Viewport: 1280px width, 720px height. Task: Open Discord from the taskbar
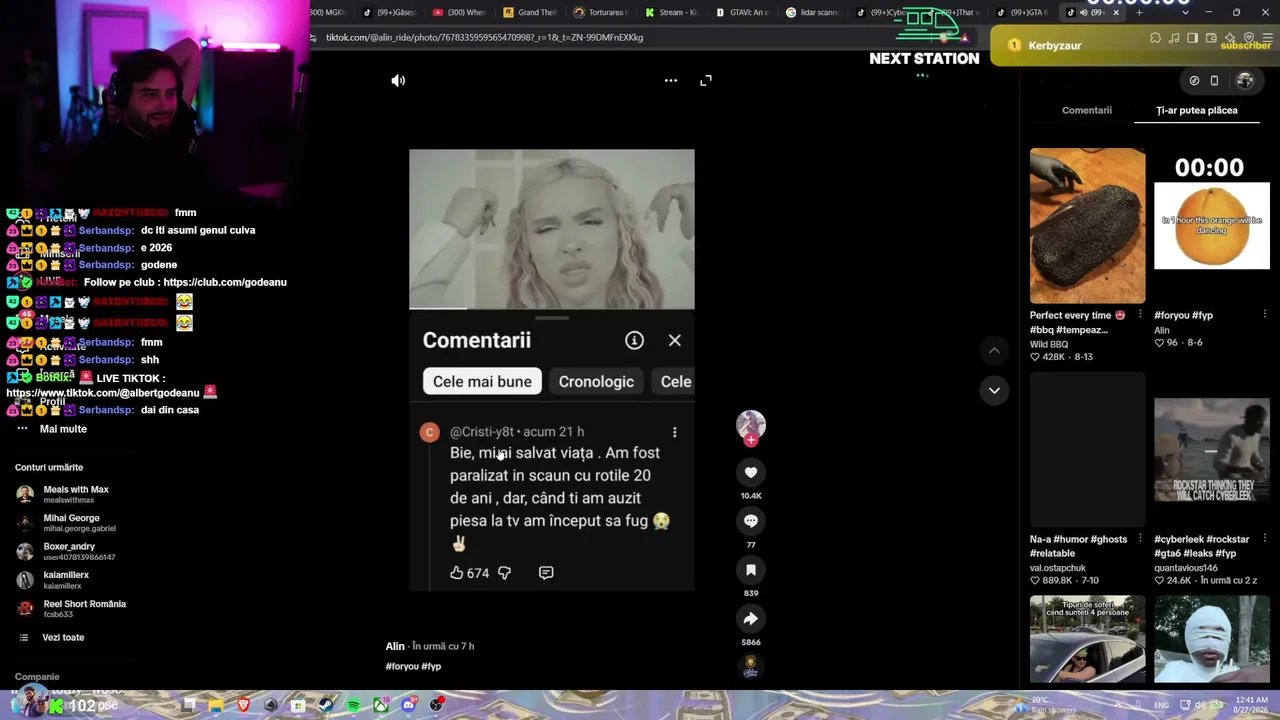pyautogui.click(x=408, y=706)
